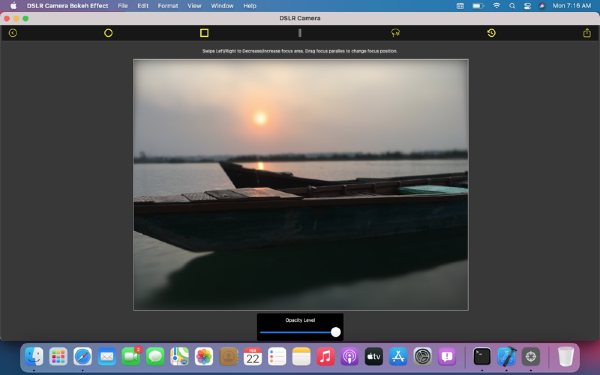Open Apple TV from the Dock
The image size is (600, 375).
(x=374, y=357)
